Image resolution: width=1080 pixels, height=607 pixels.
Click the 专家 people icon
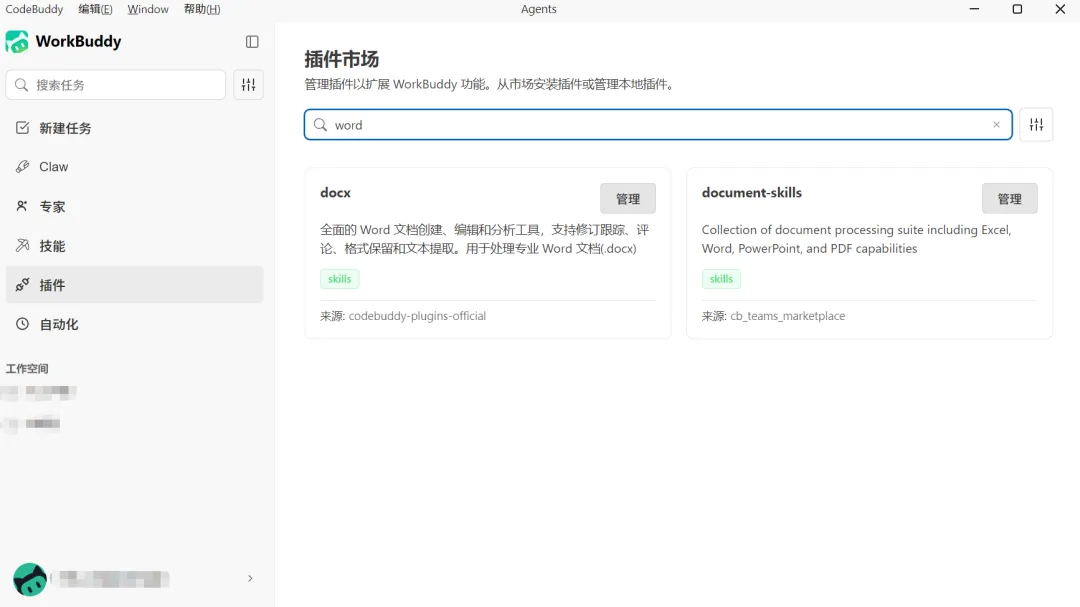pos(22,206)
